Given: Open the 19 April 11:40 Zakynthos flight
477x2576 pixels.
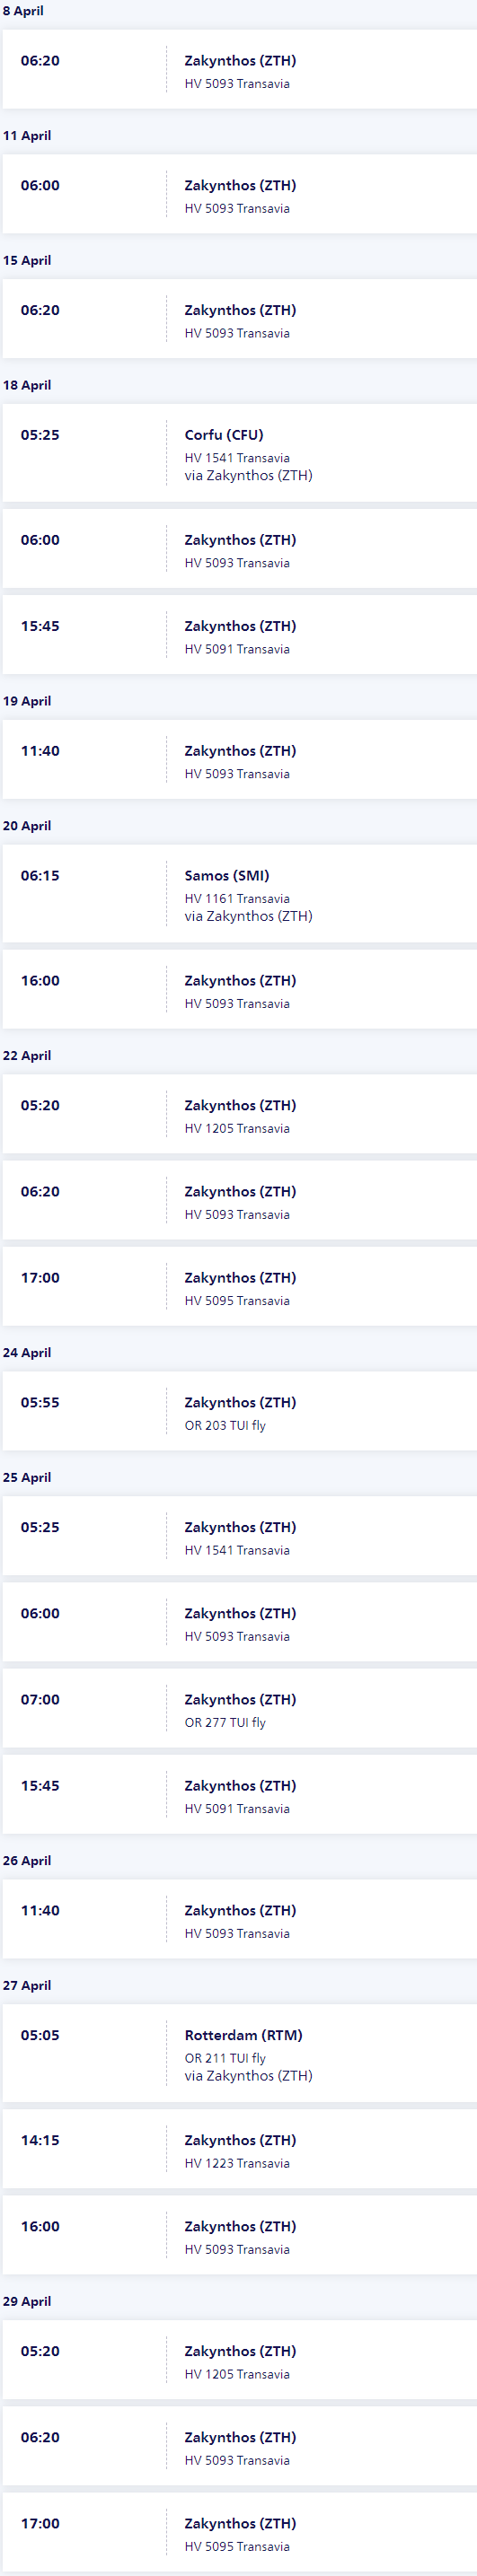Looking at the screenshot, I should [239, 760].
